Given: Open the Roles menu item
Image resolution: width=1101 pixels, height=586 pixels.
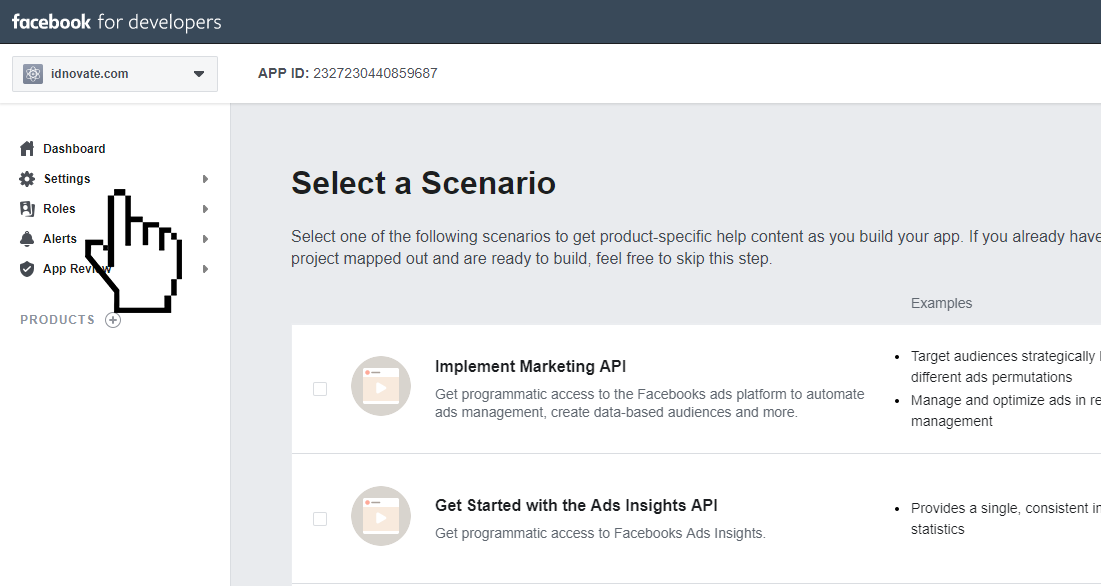Looking at the screenshot, I should pos(59,209).
